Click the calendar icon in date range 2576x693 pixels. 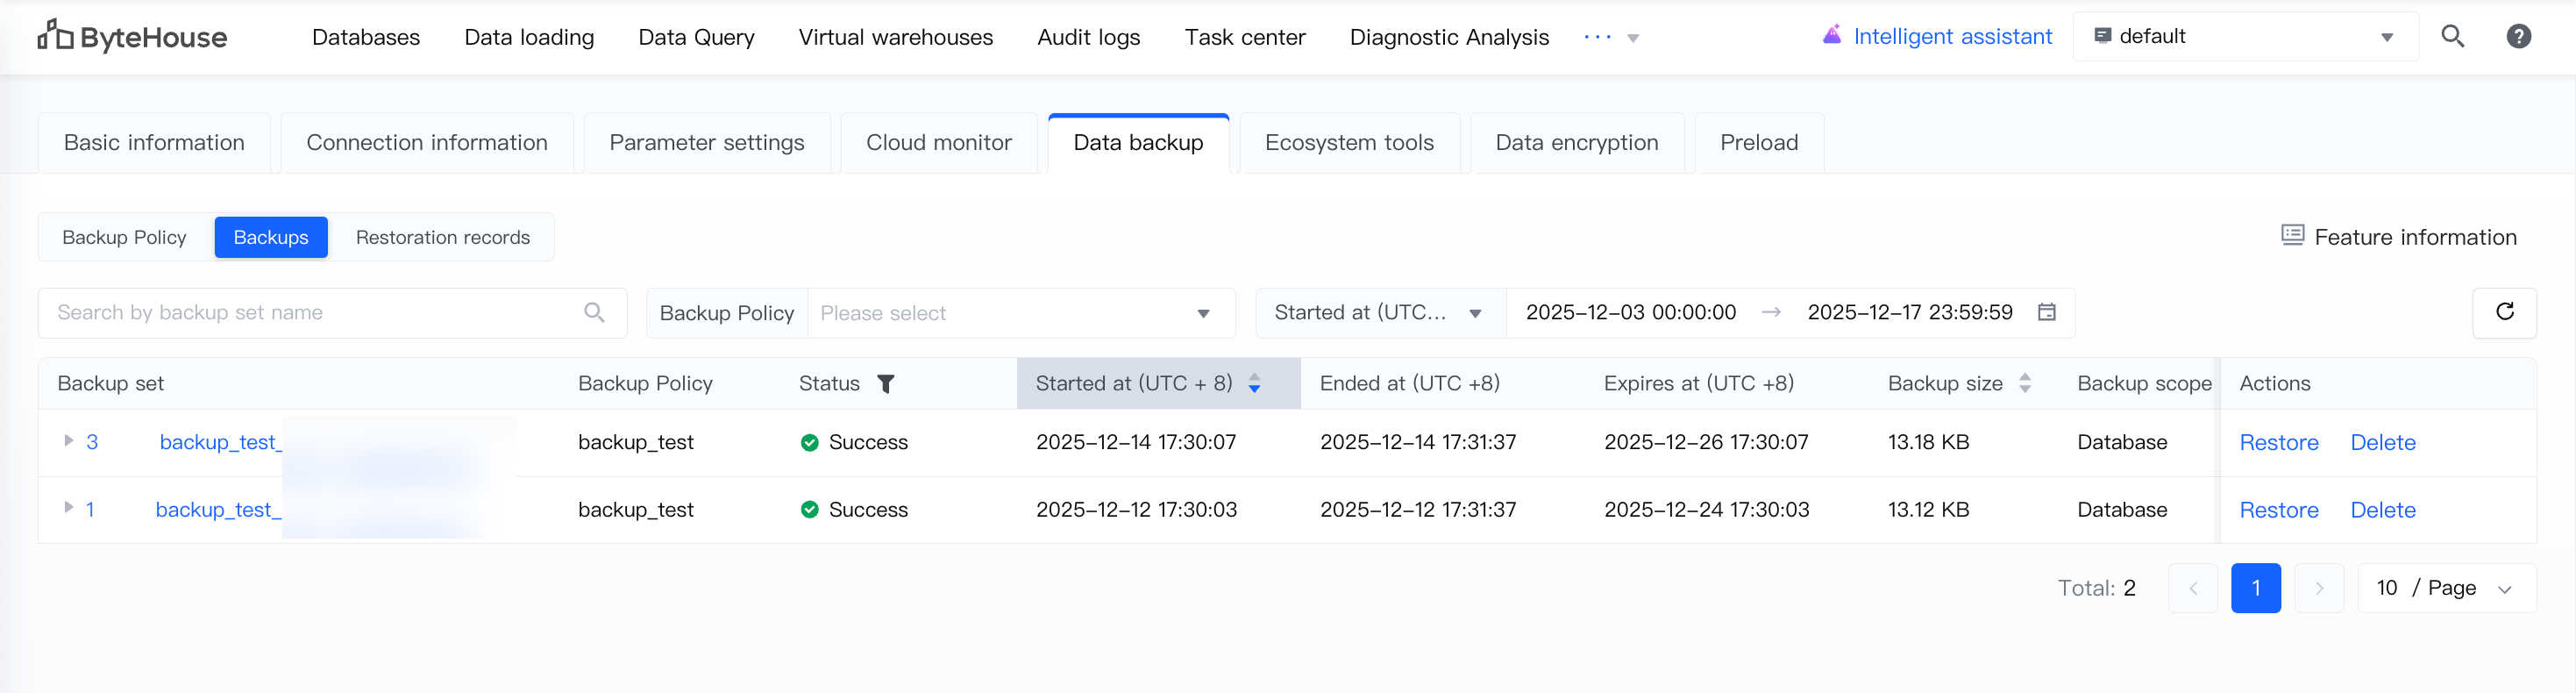tap(2047, 313)
